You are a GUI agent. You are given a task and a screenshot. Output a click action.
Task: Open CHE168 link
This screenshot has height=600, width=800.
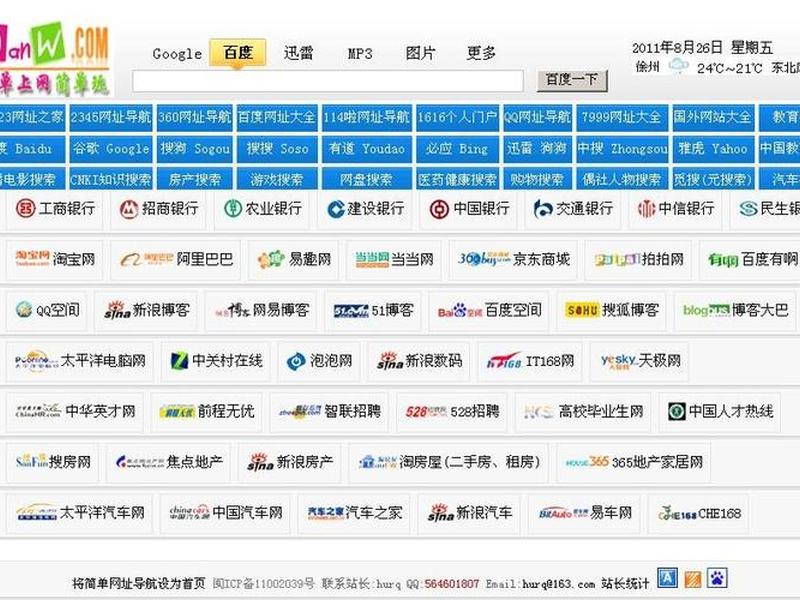pos(698,513)
